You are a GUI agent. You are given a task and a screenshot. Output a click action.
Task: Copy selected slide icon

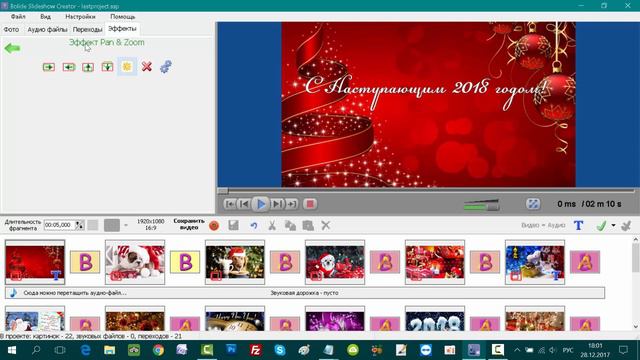point(290,225)
